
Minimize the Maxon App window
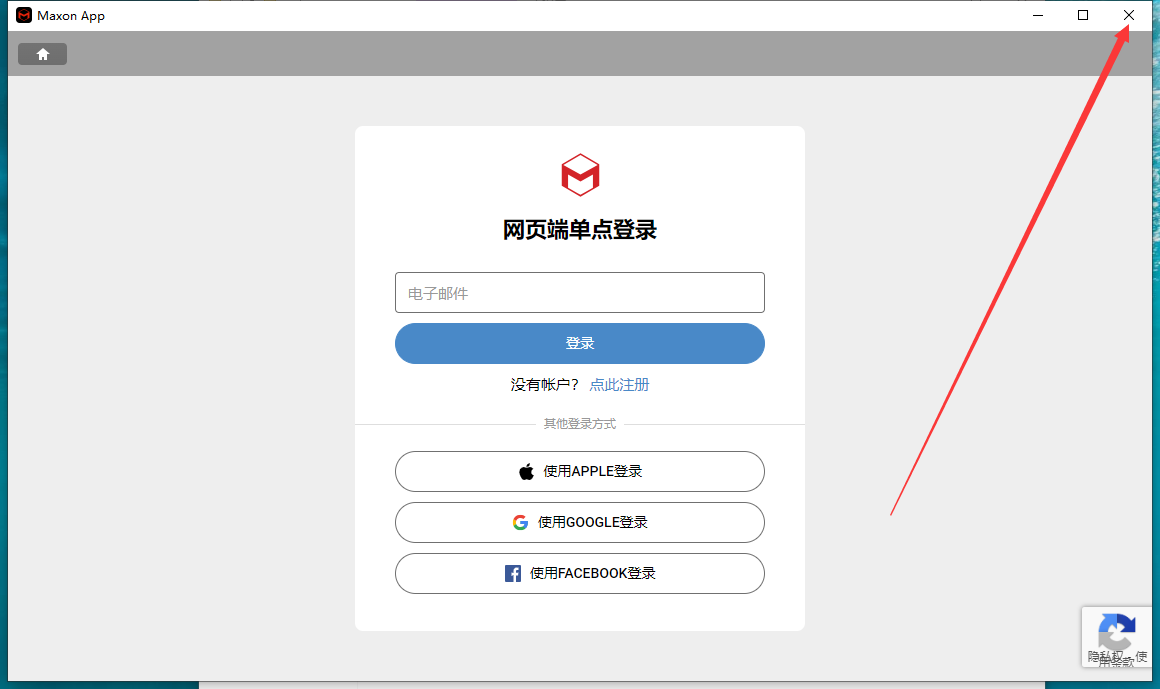click(x=1038, y=16)
